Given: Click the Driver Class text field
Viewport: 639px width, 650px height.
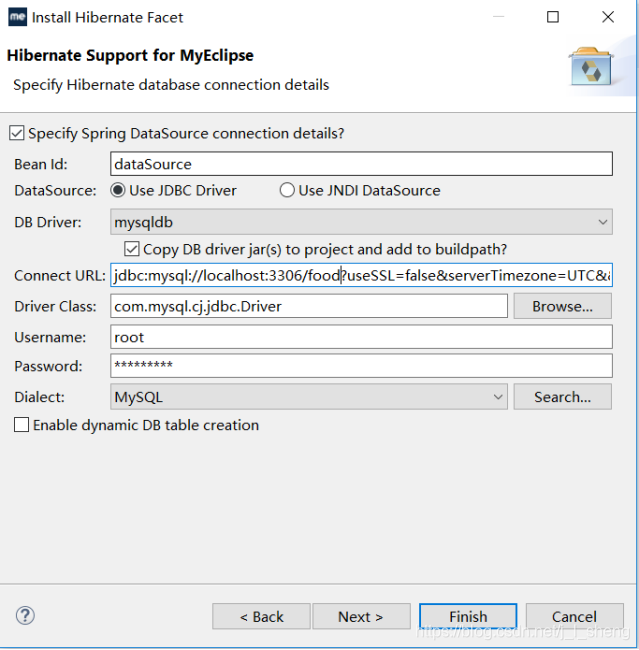Looking at the screenshot, I should [x=309, y=306].
